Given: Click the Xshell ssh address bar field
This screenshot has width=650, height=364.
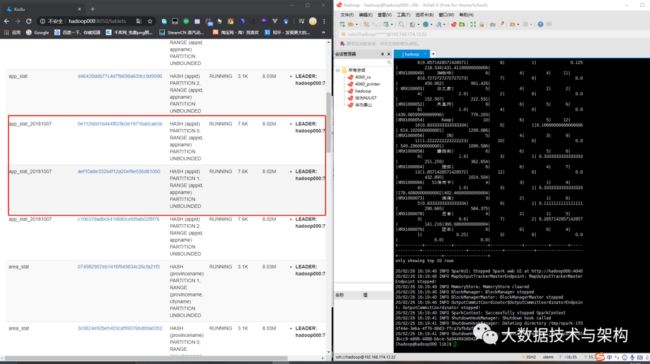Looking at the screenshot, I should pos(491,34).
